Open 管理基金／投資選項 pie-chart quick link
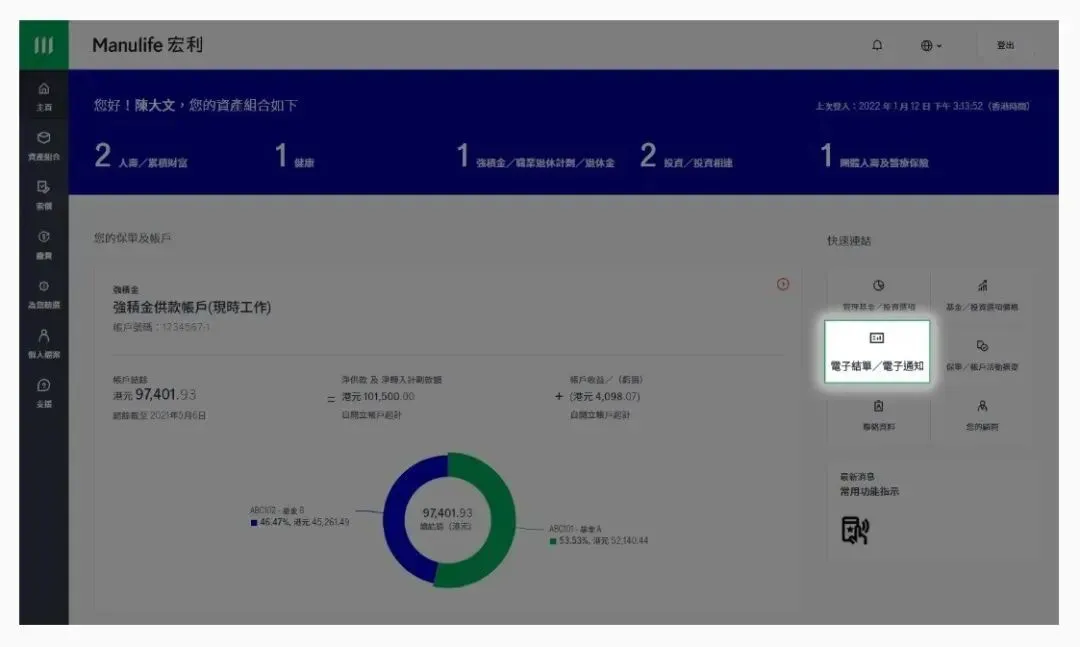Viewport: 1080px width, 647px height. (878, 295)
